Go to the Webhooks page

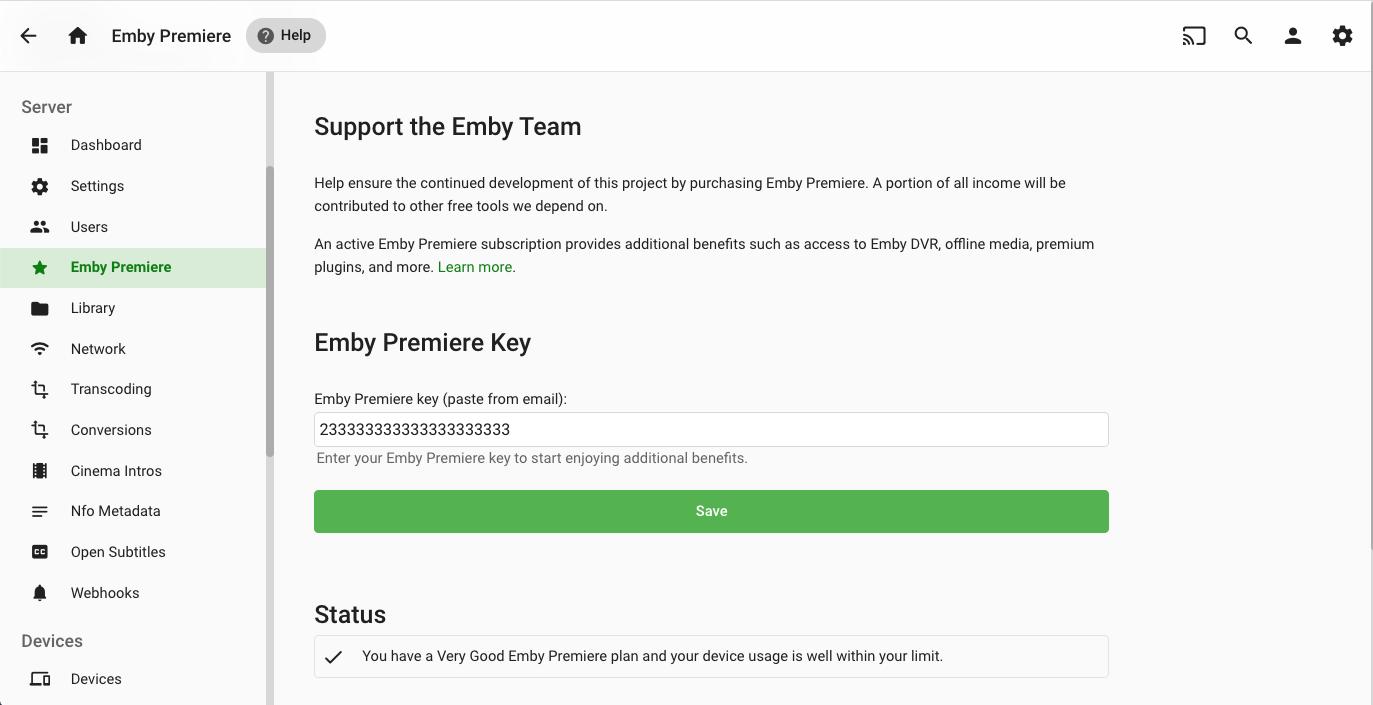tap(133, 593)
